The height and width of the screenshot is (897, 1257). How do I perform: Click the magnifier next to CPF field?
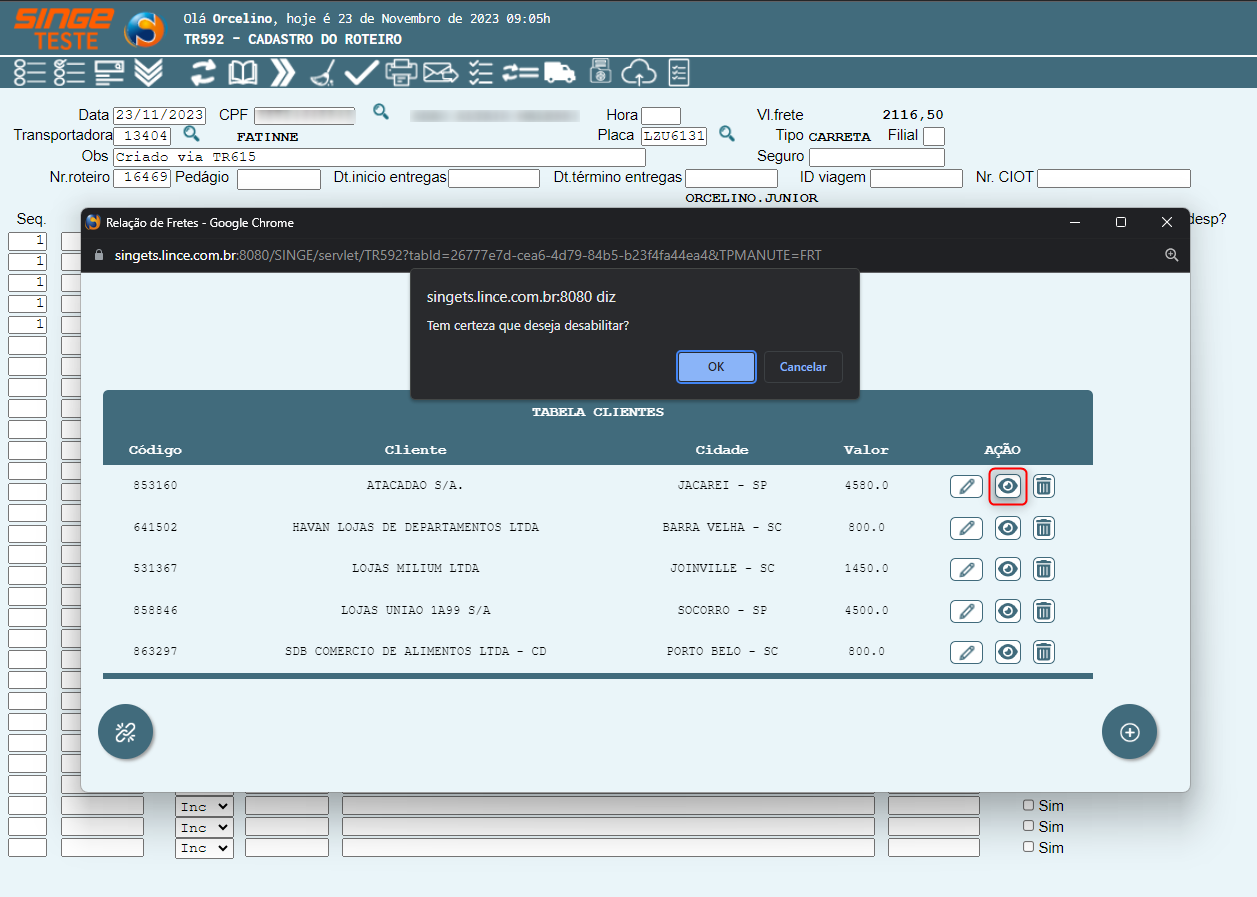pos(381,112)
